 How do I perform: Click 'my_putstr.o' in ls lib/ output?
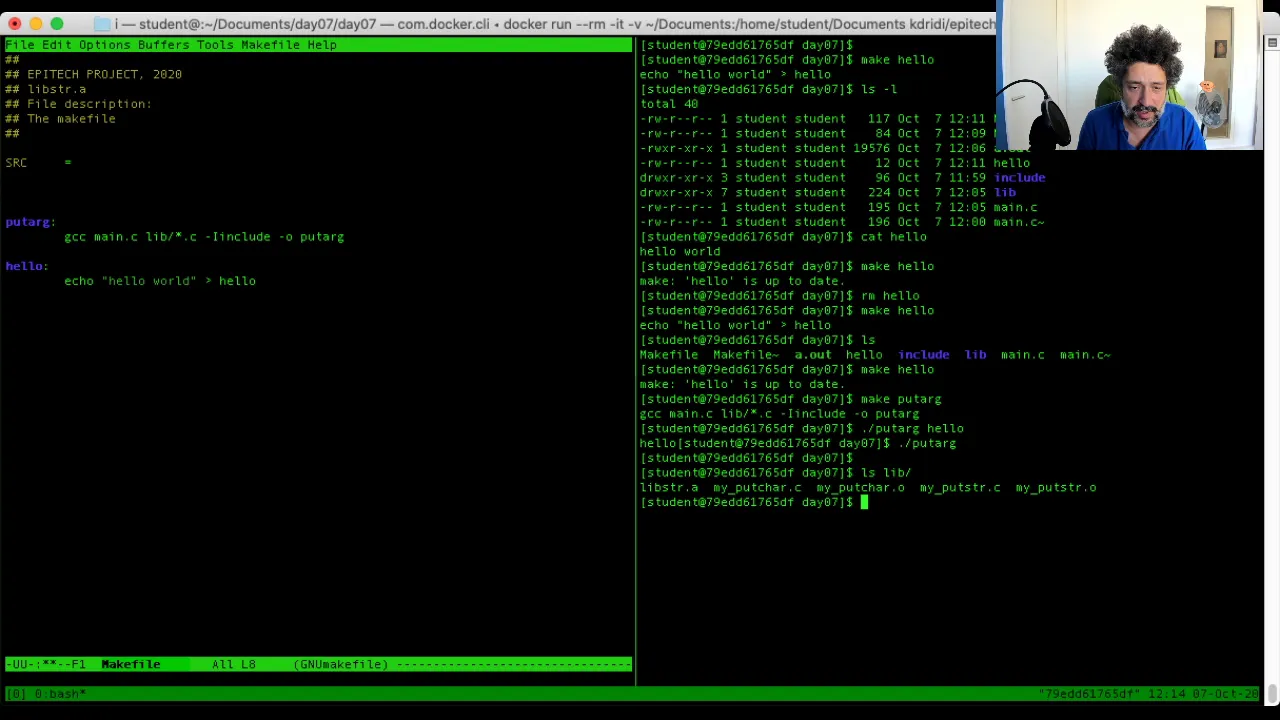(1056, 488)
